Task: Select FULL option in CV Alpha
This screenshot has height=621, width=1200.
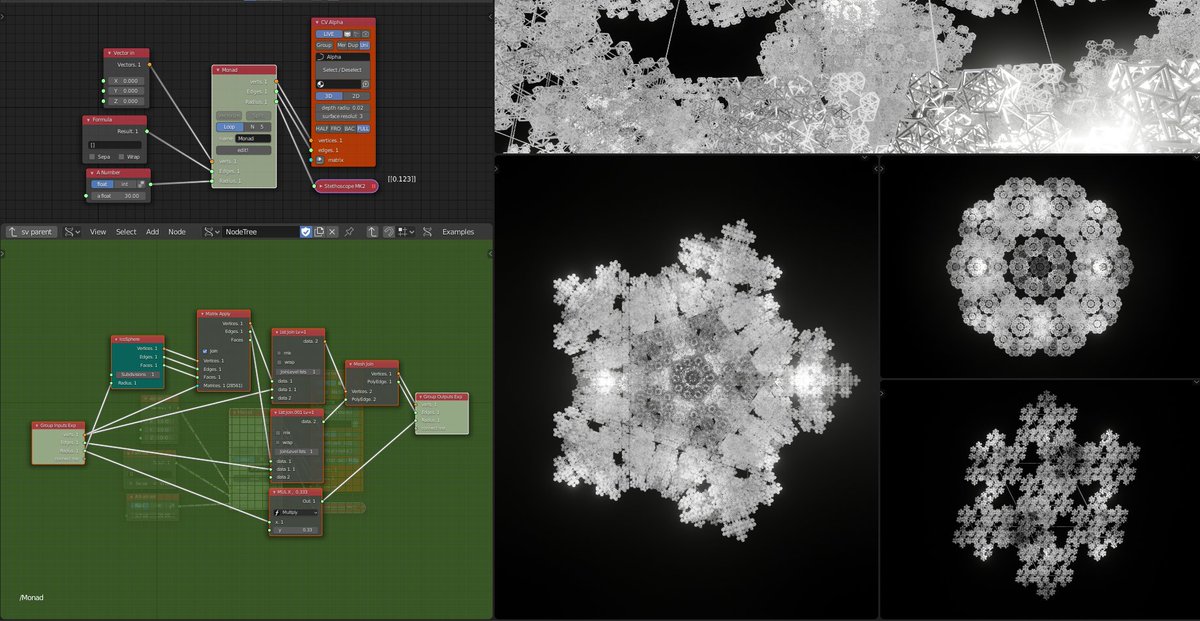Action: (x=363, y=128)
